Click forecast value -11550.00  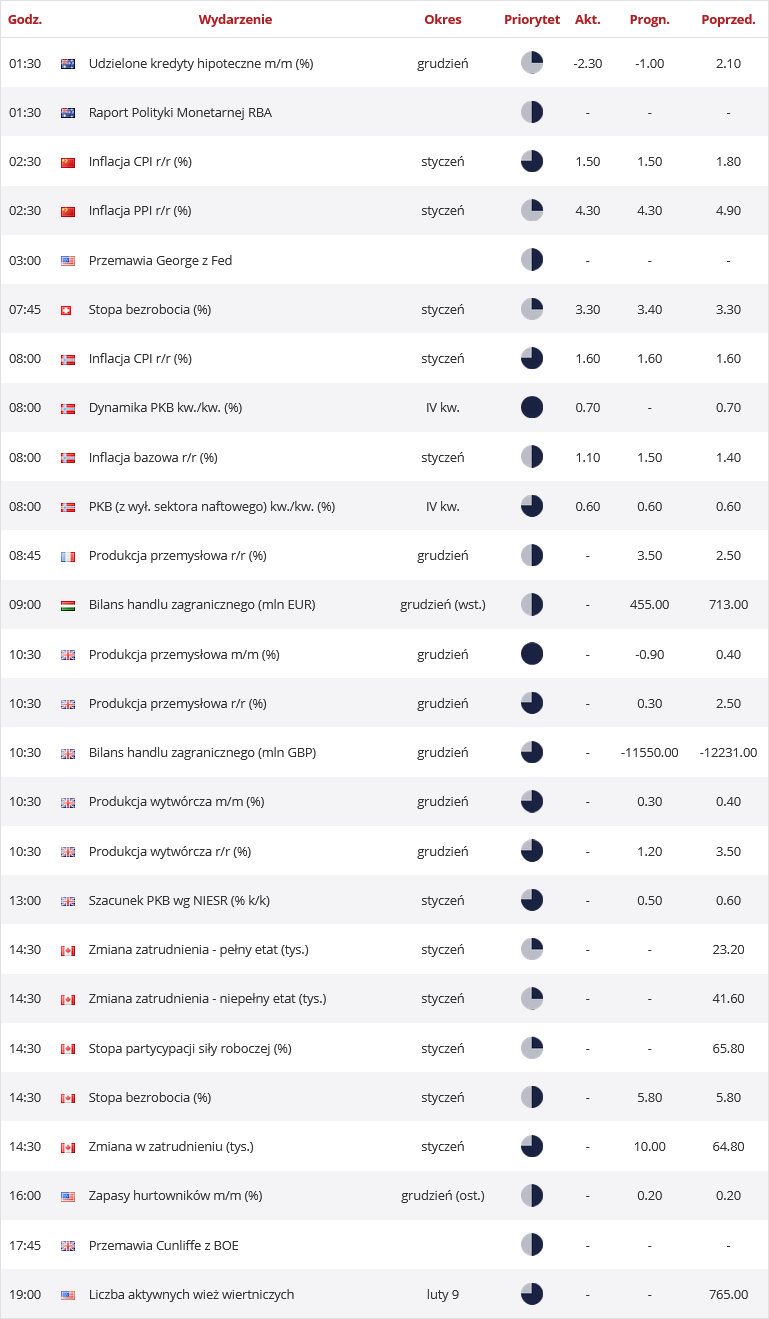(650, 753)
